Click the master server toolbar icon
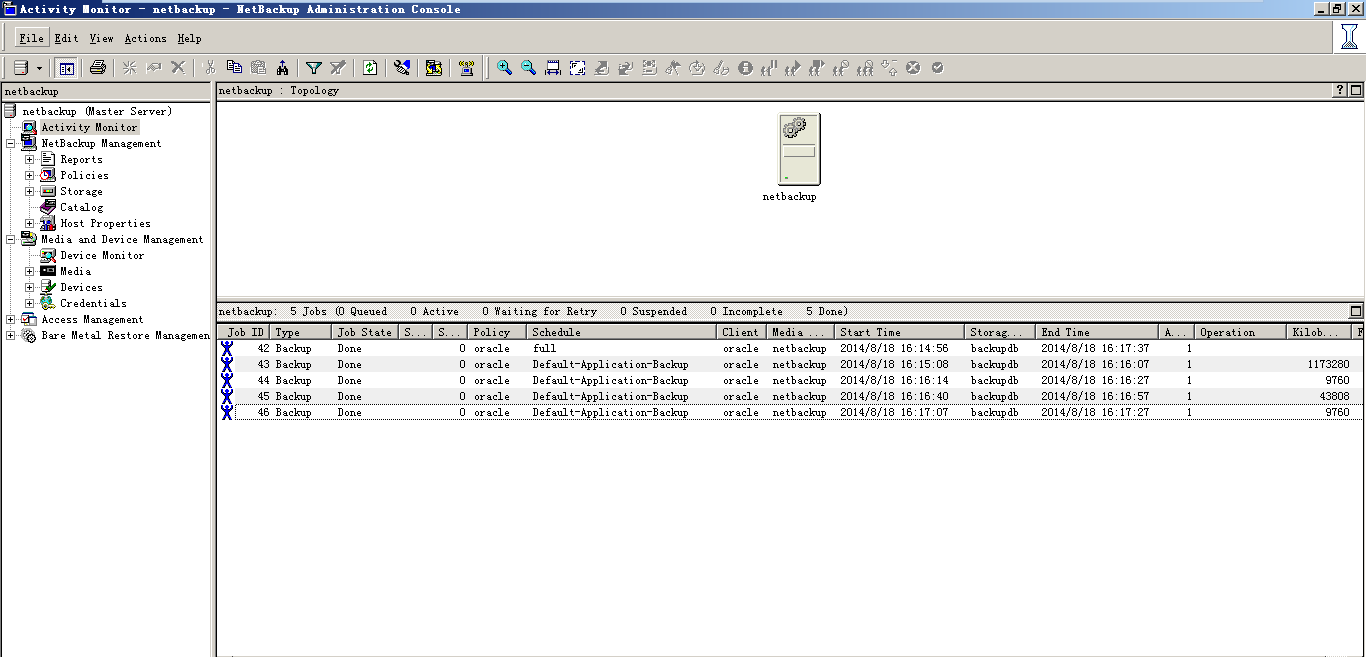 (20, 68)
